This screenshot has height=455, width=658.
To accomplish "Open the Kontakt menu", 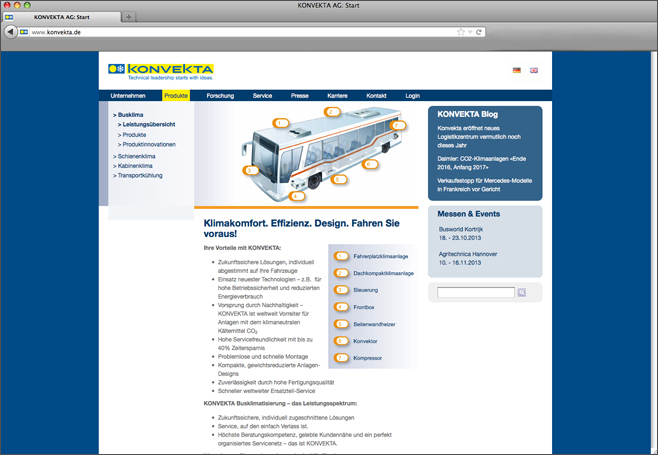I will [x=376, y=96].
